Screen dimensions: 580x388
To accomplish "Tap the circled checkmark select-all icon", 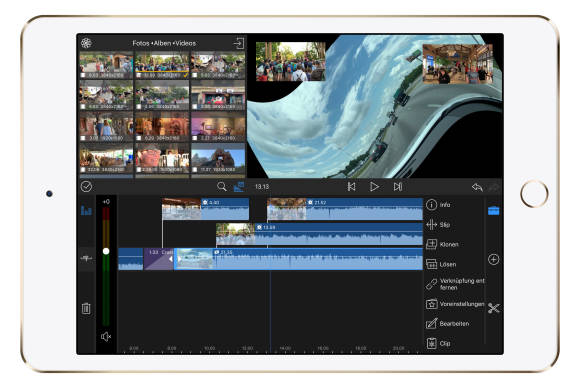I will tap(86, 187).
